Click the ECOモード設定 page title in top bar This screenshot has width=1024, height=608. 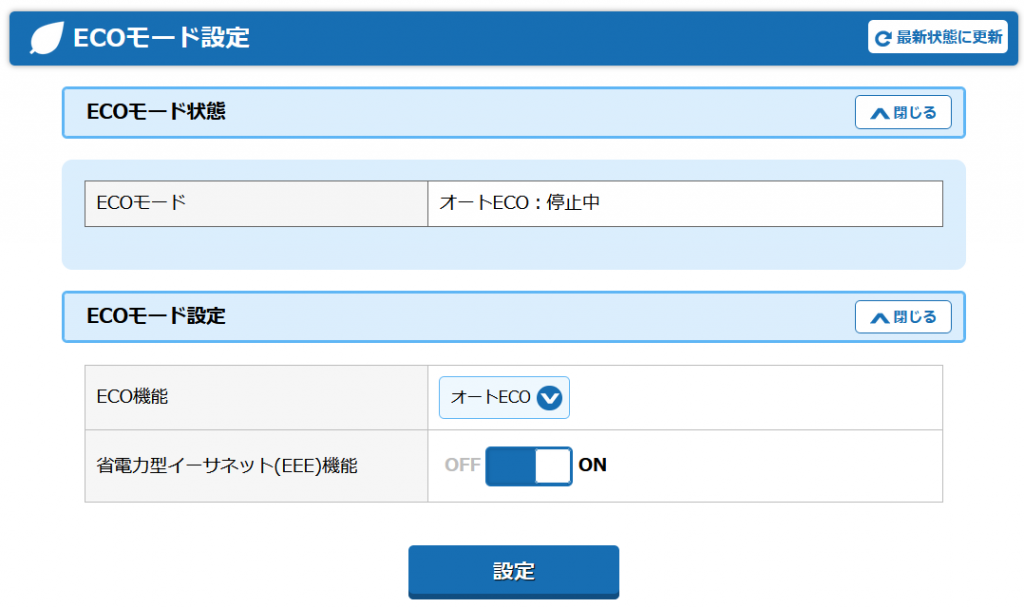[x=161, y=38]
